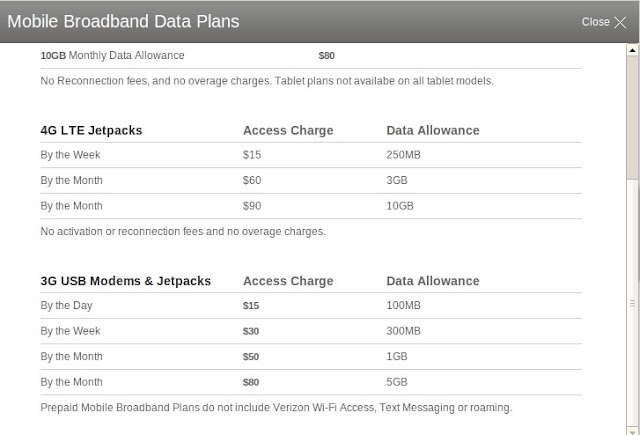Click the 3G Data Allowance column header
Image resolution: width=640 pixels, height=435 pixels.
433,281
